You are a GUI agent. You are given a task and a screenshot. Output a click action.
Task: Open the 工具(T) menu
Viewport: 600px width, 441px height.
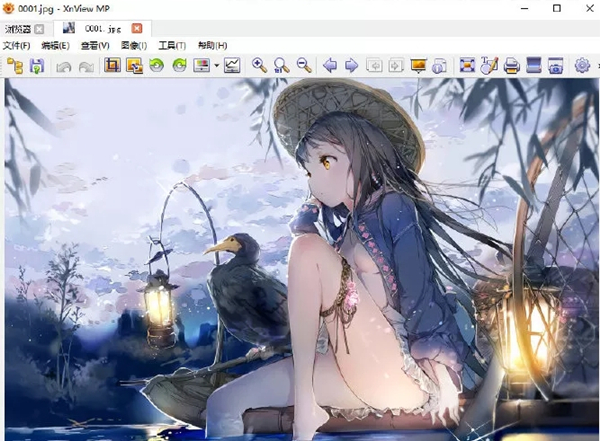point(172,45)
